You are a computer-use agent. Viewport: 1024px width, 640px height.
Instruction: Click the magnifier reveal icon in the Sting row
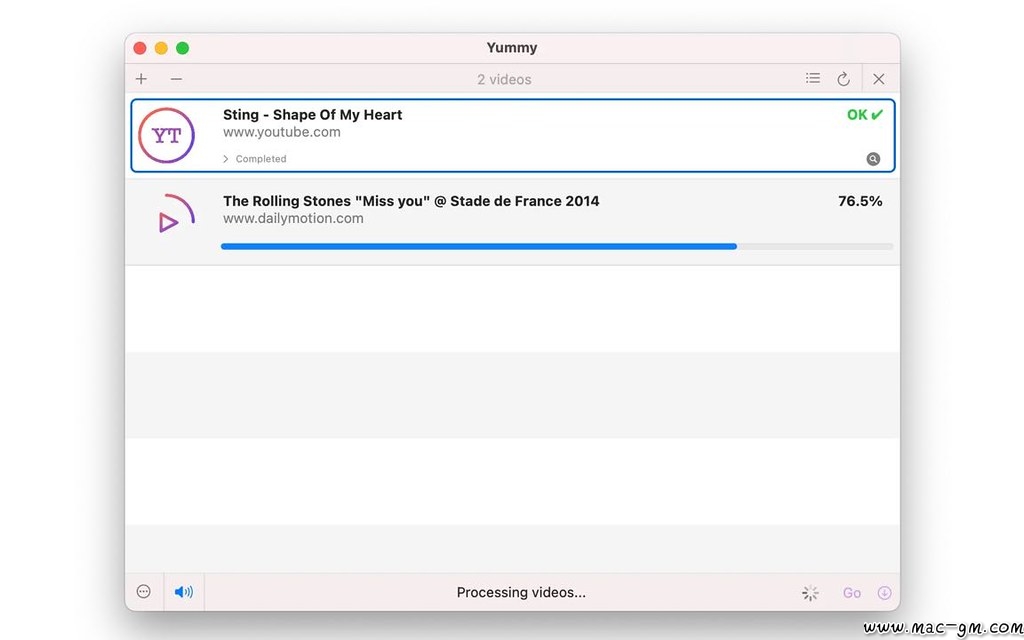[x=873, y=159]
